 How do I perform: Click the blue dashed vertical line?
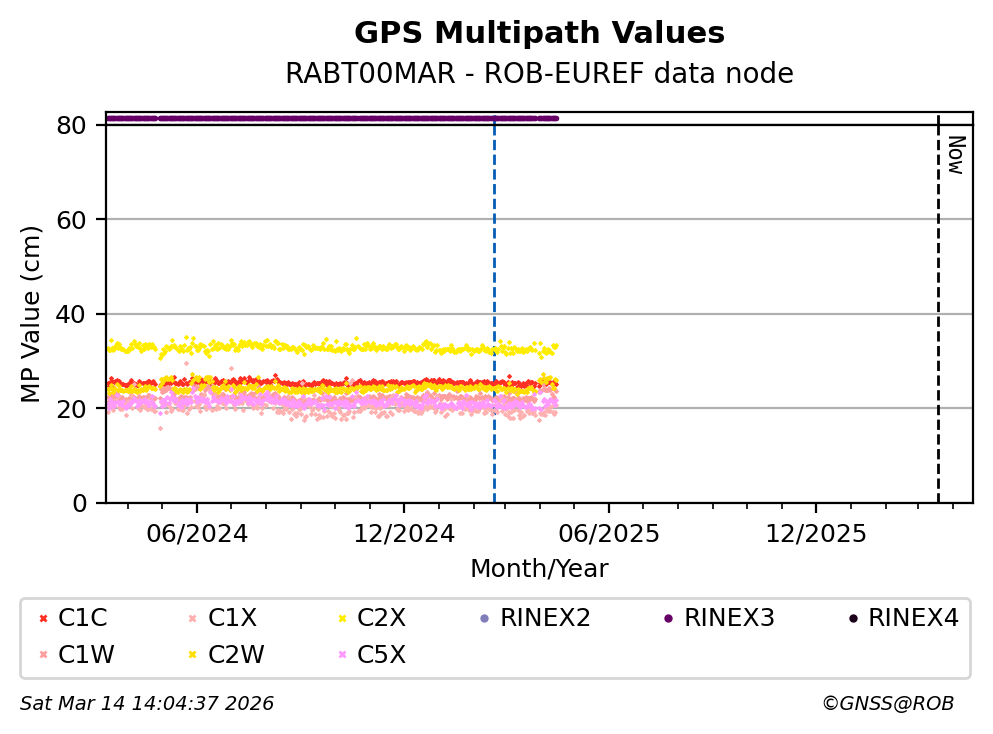click(494, 300)
